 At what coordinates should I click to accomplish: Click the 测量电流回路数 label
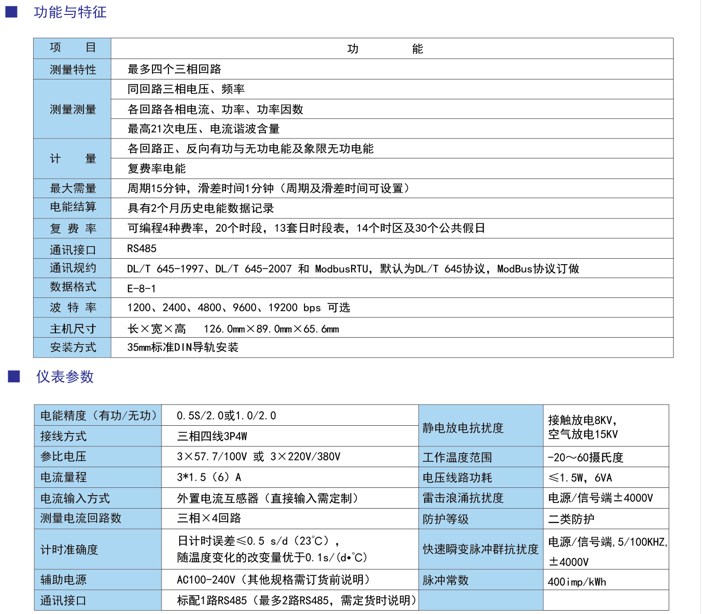pos(81,518)
